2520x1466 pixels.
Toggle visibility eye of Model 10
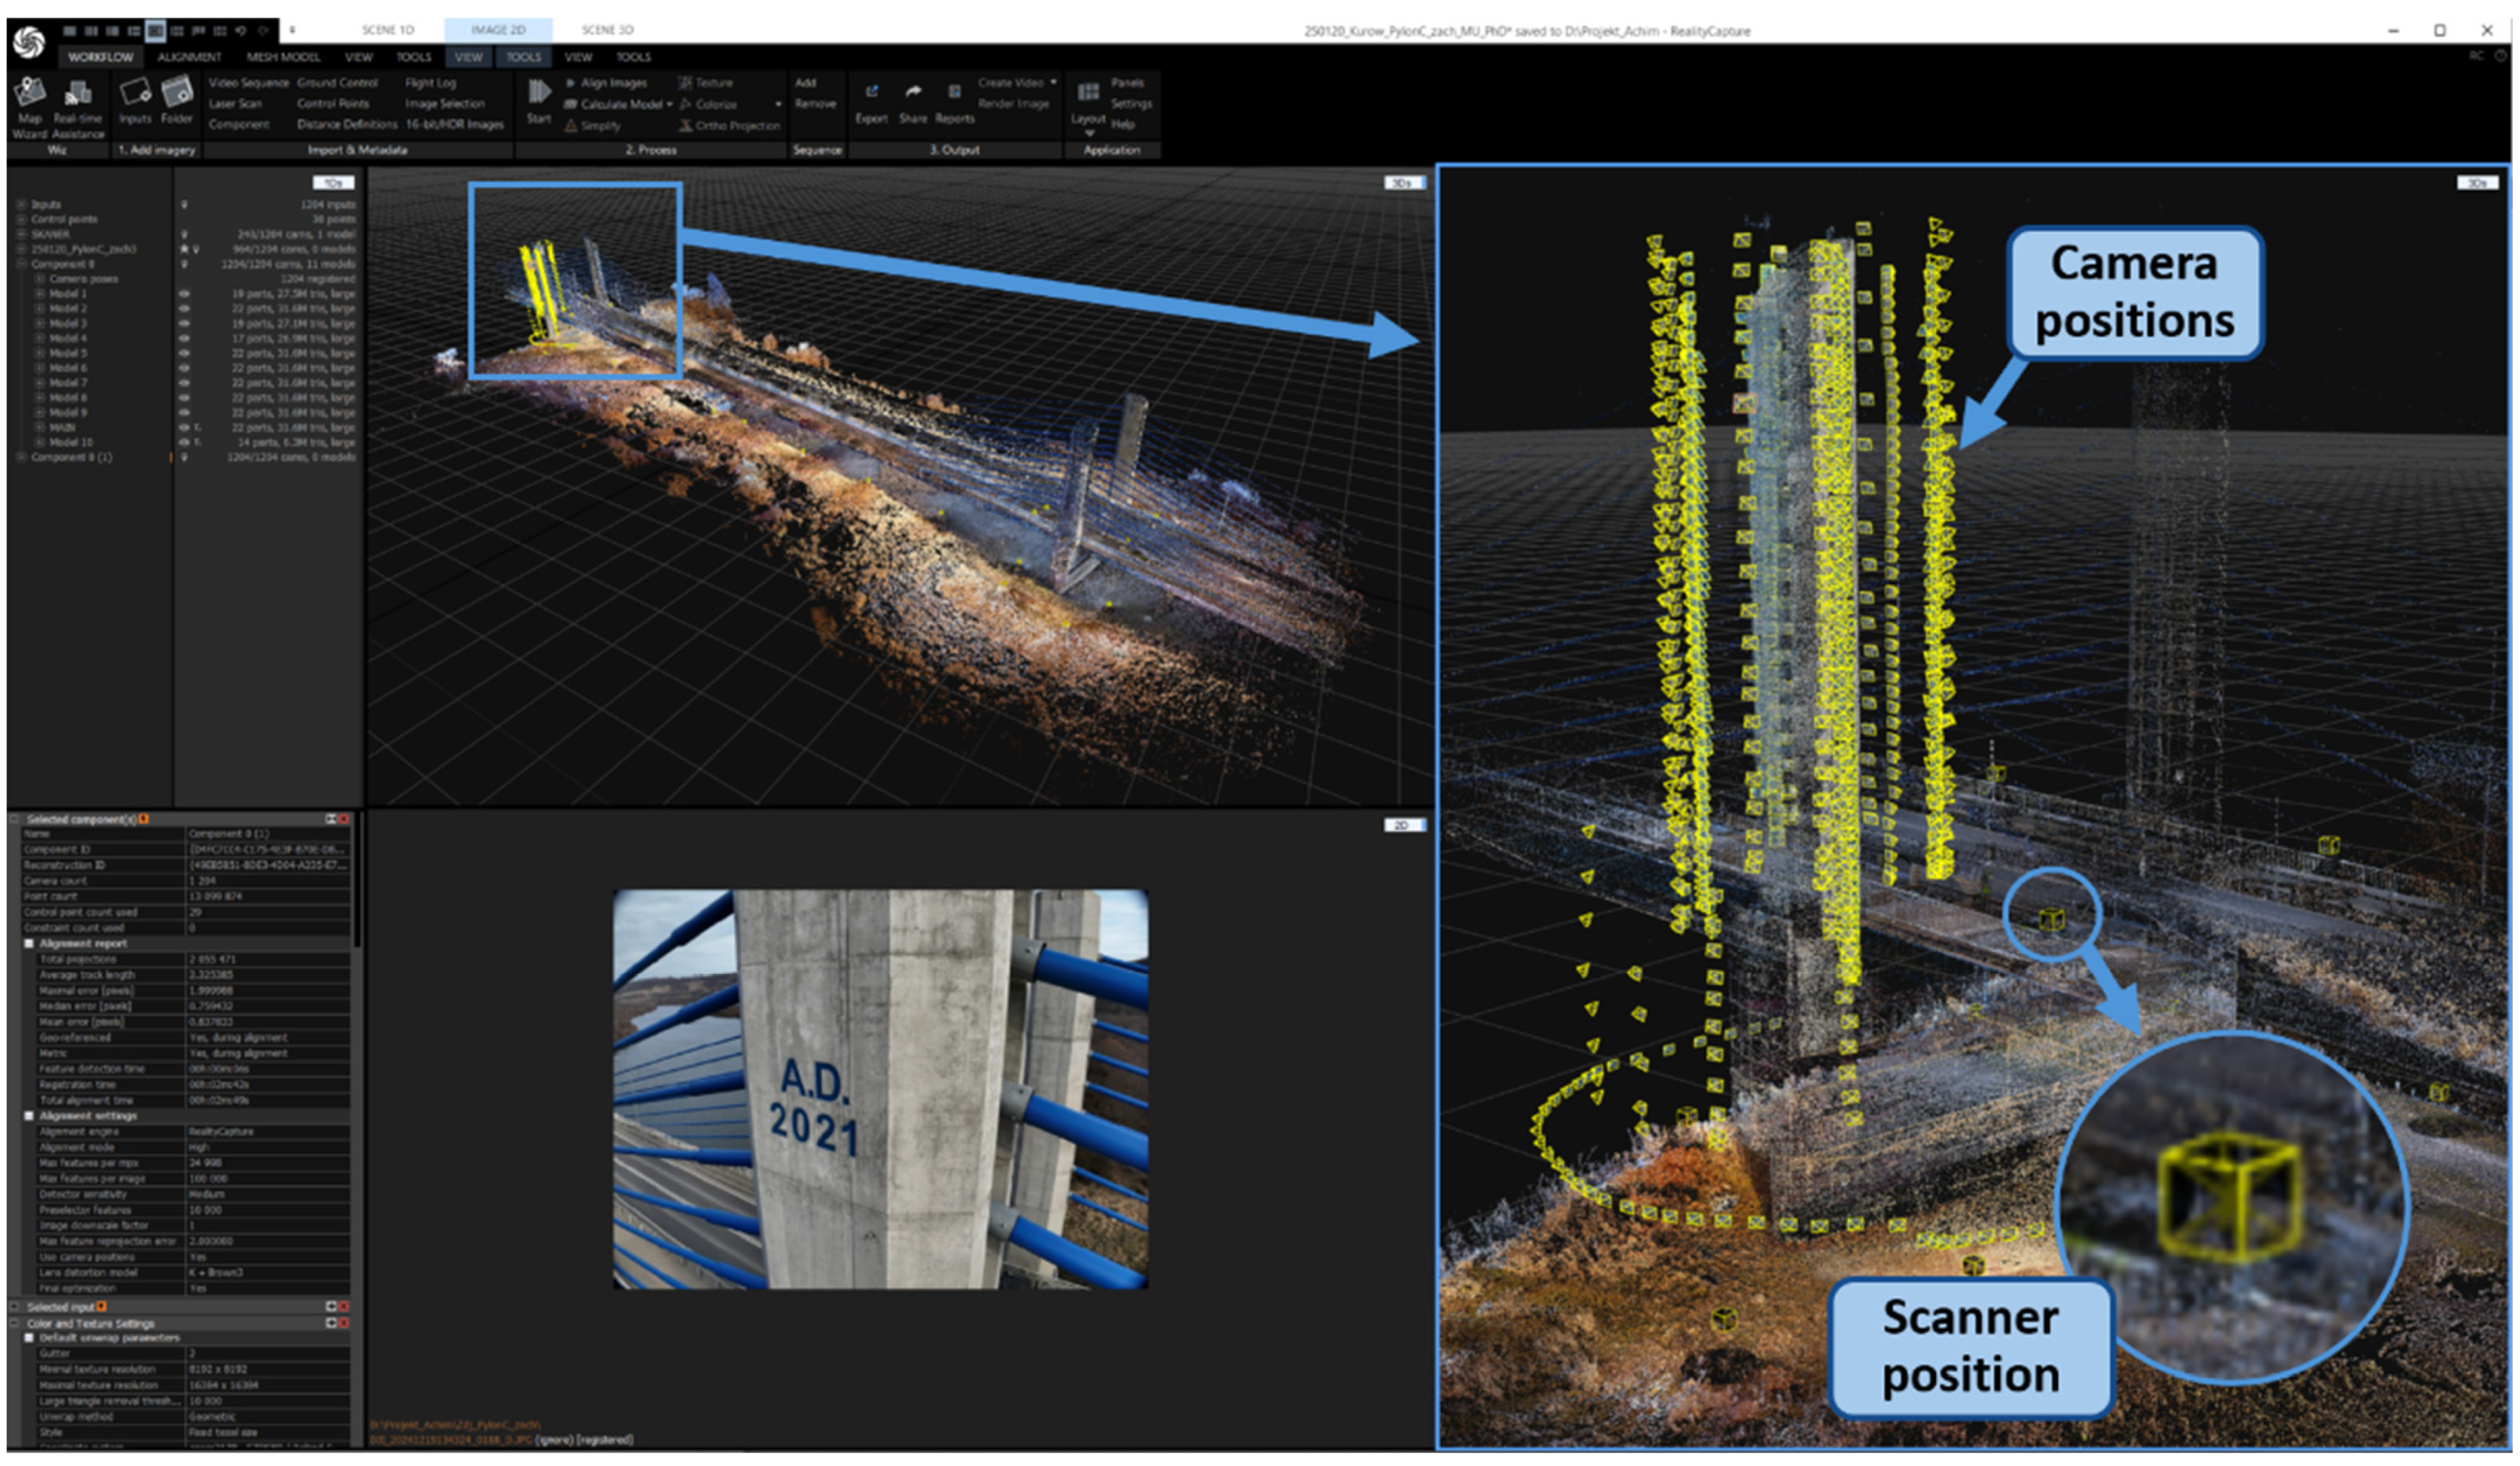tap(184, 442)
